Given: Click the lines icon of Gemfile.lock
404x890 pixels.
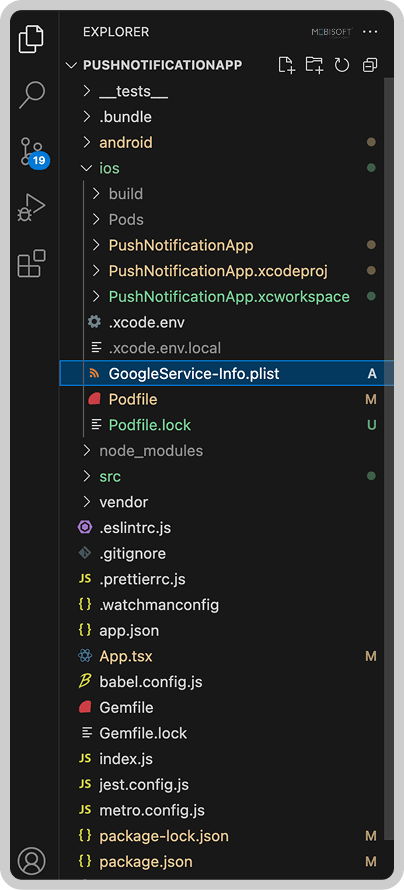Looking at the screenshot, I should click(86, 733).
